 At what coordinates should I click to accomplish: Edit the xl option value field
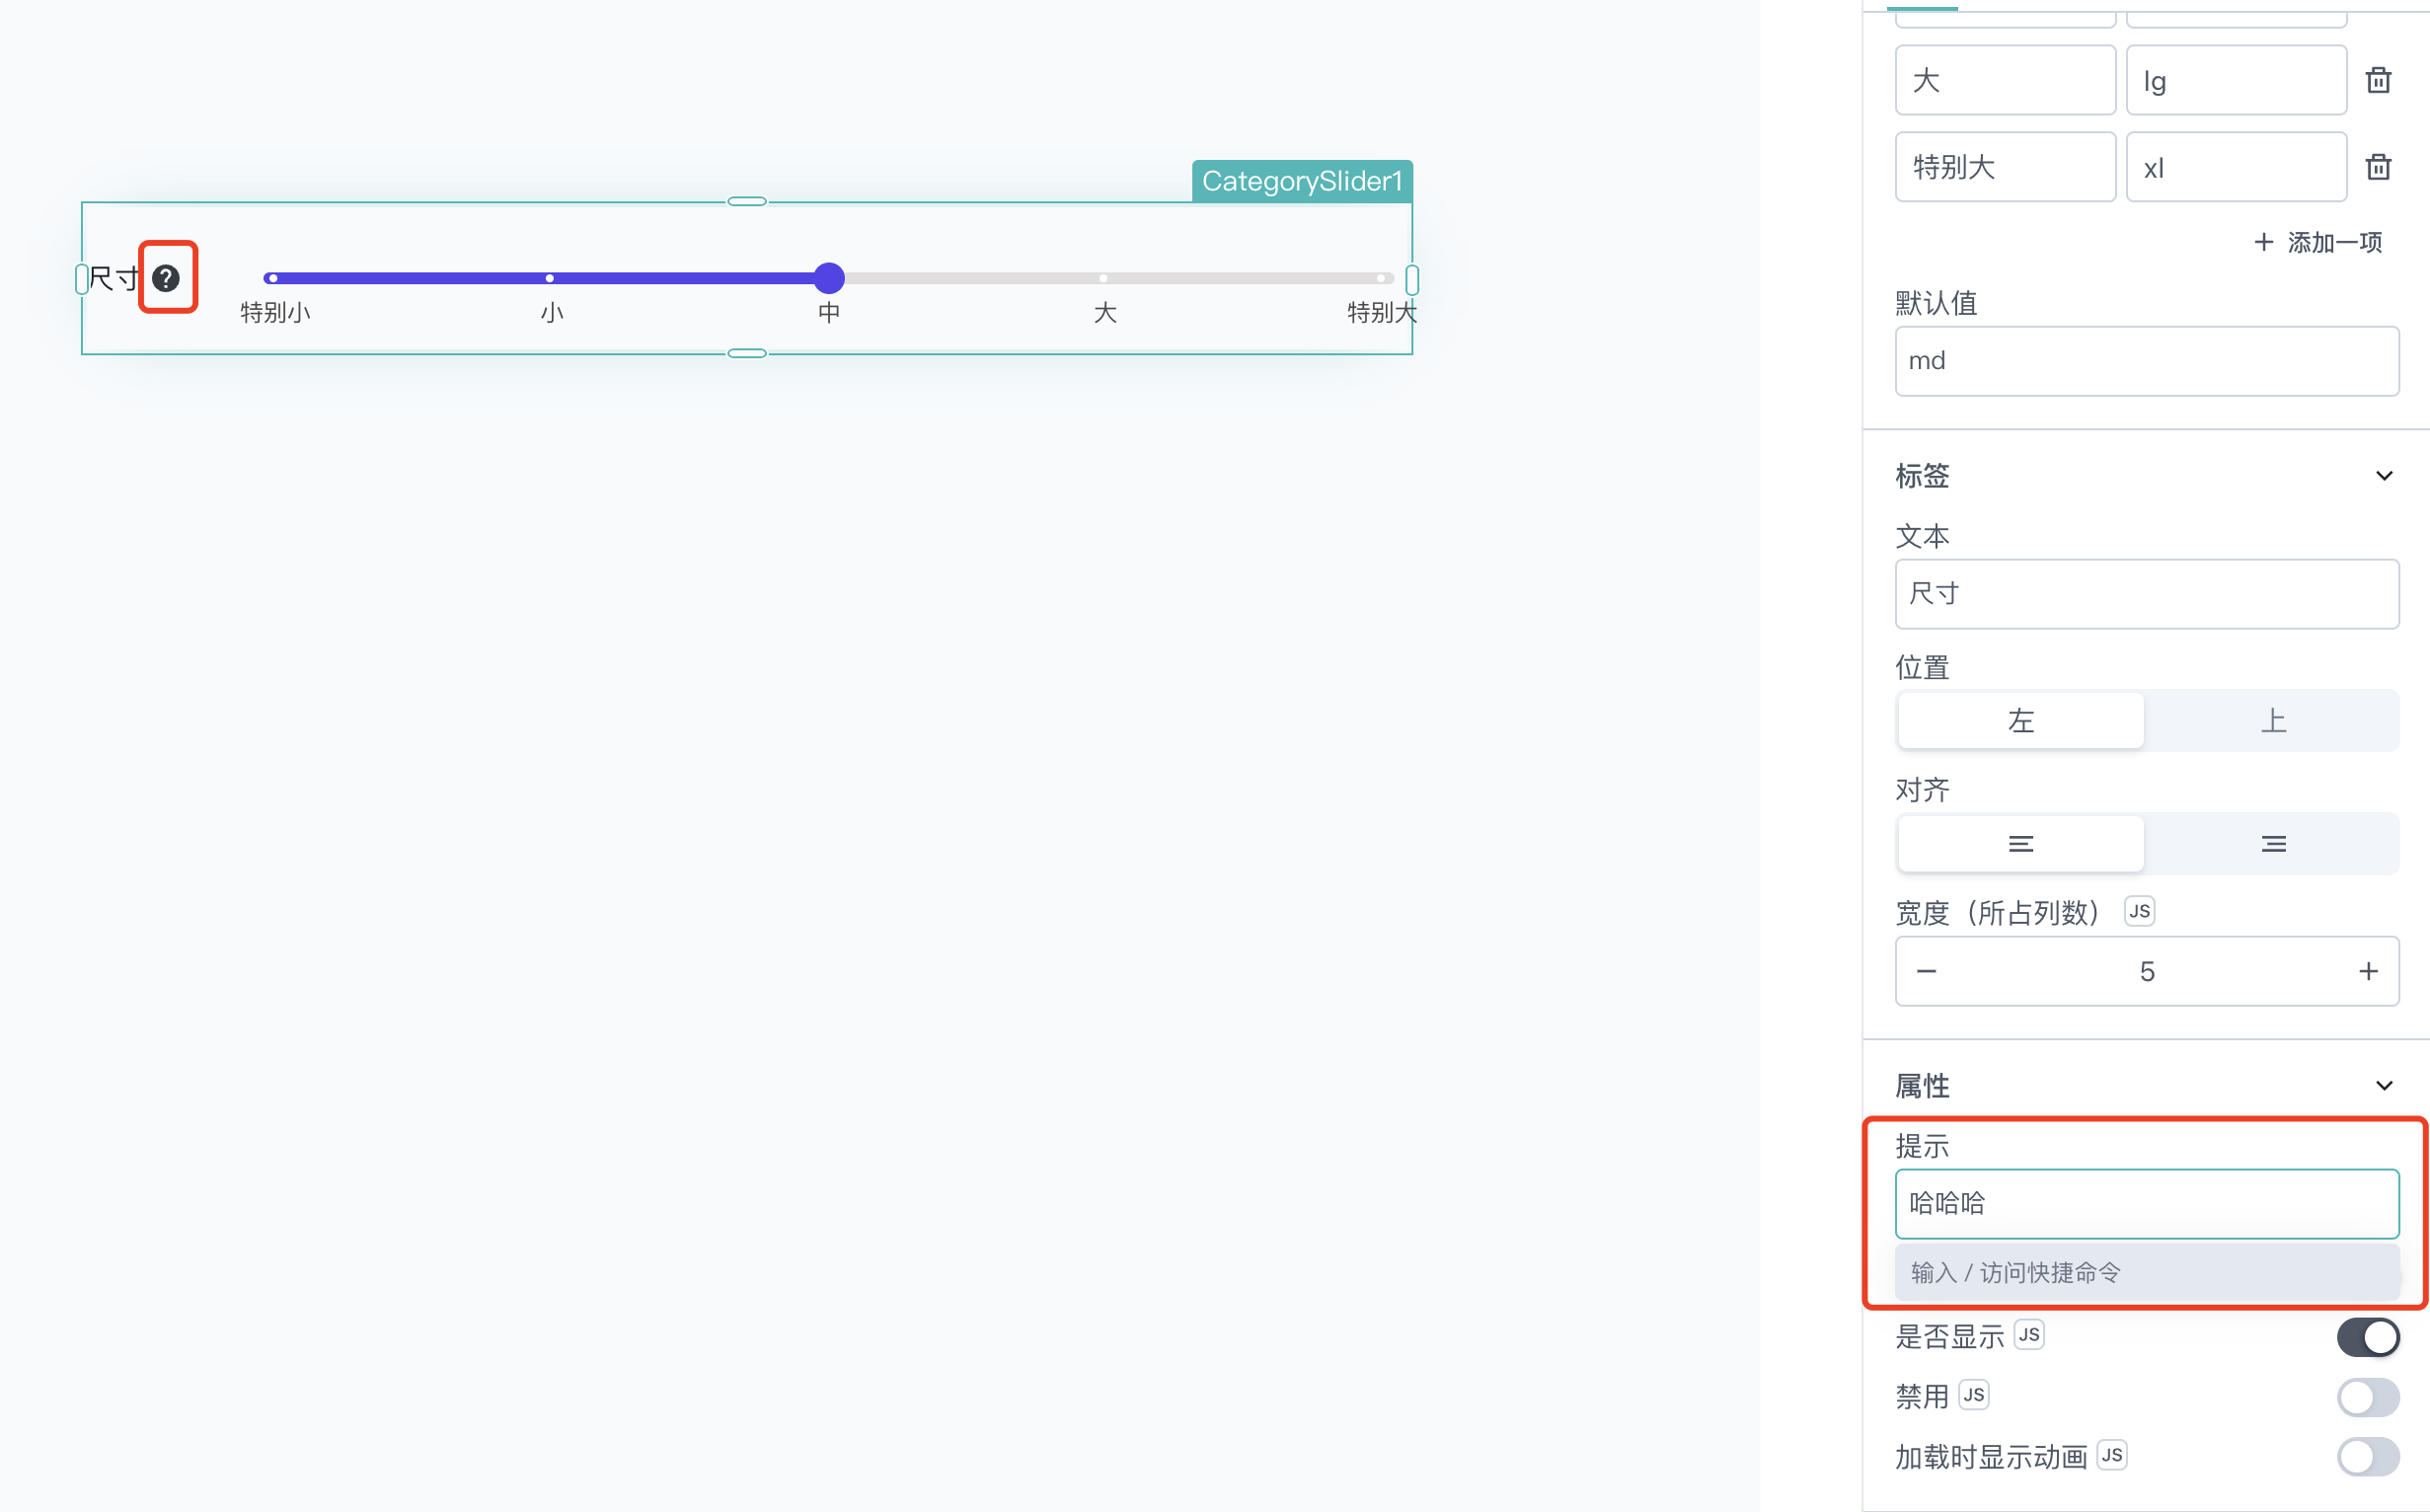click(x=2236, y=167)
